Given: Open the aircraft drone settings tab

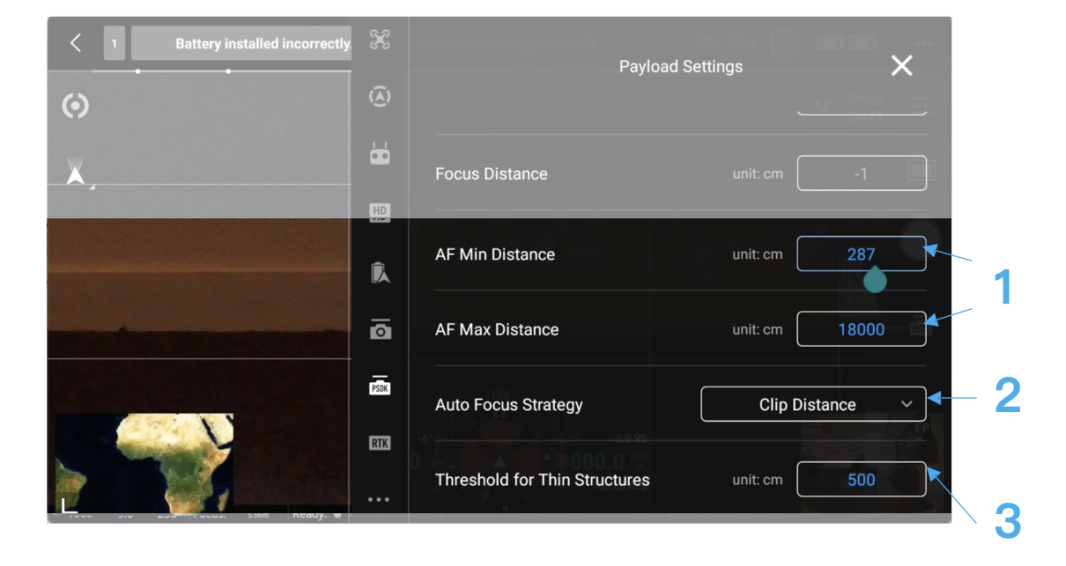Looking at the screenshot, I should coord(379,40).
